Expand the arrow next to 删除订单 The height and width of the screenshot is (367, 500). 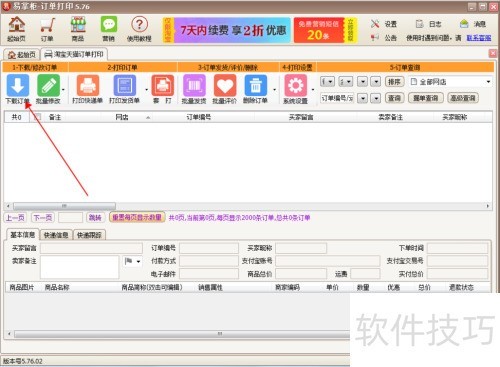click(x=274, y=89)
